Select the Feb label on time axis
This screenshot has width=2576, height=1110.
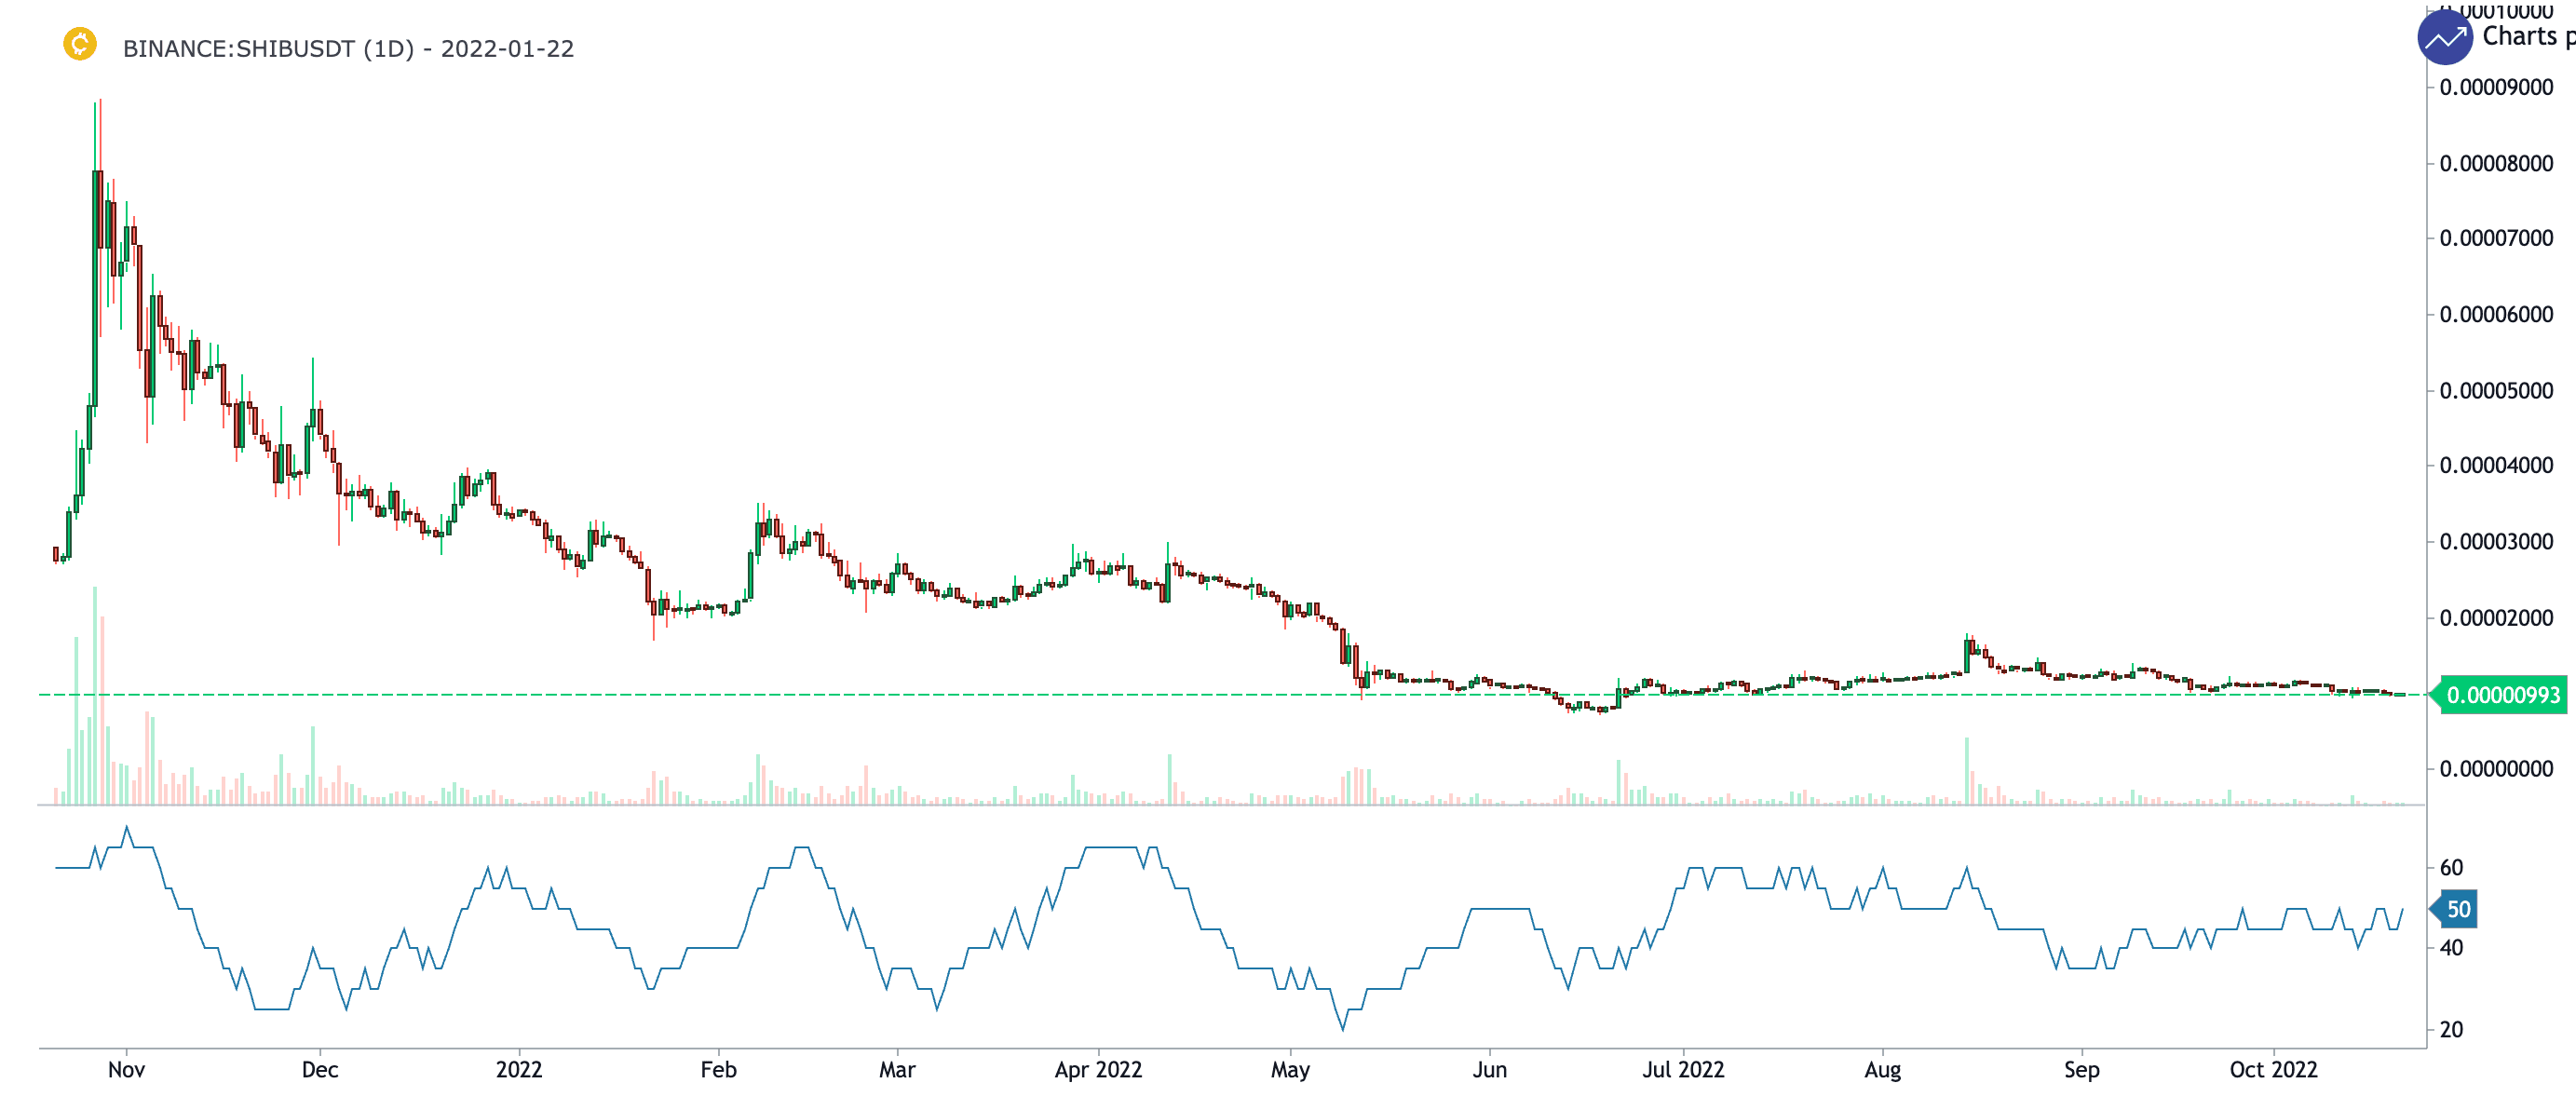click(718, 1070)
